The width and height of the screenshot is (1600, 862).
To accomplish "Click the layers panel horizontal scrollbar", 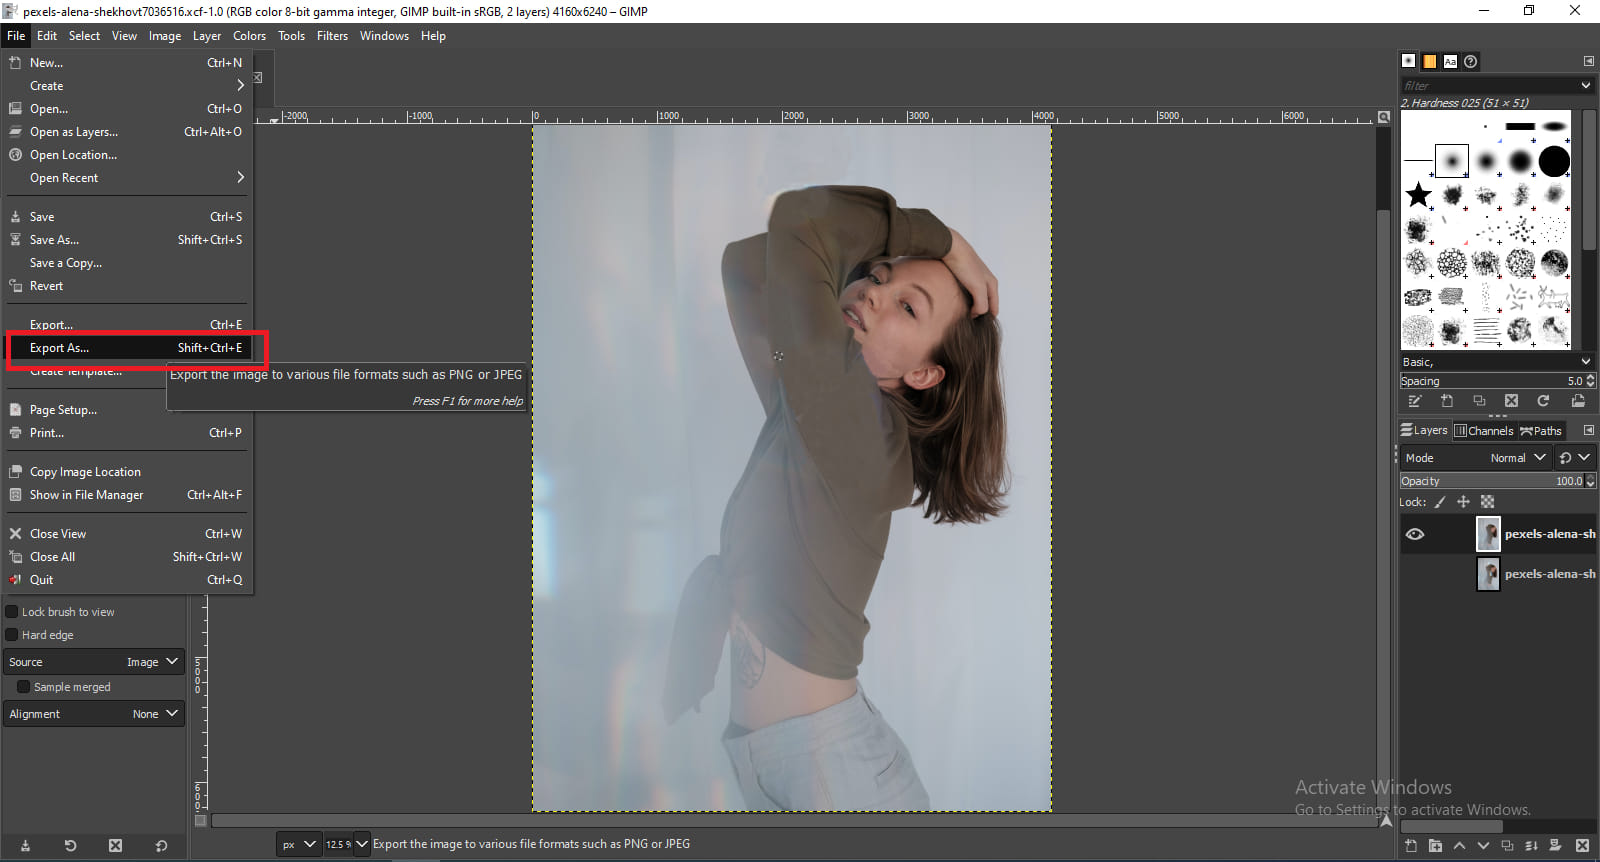I will [1451, 827].
